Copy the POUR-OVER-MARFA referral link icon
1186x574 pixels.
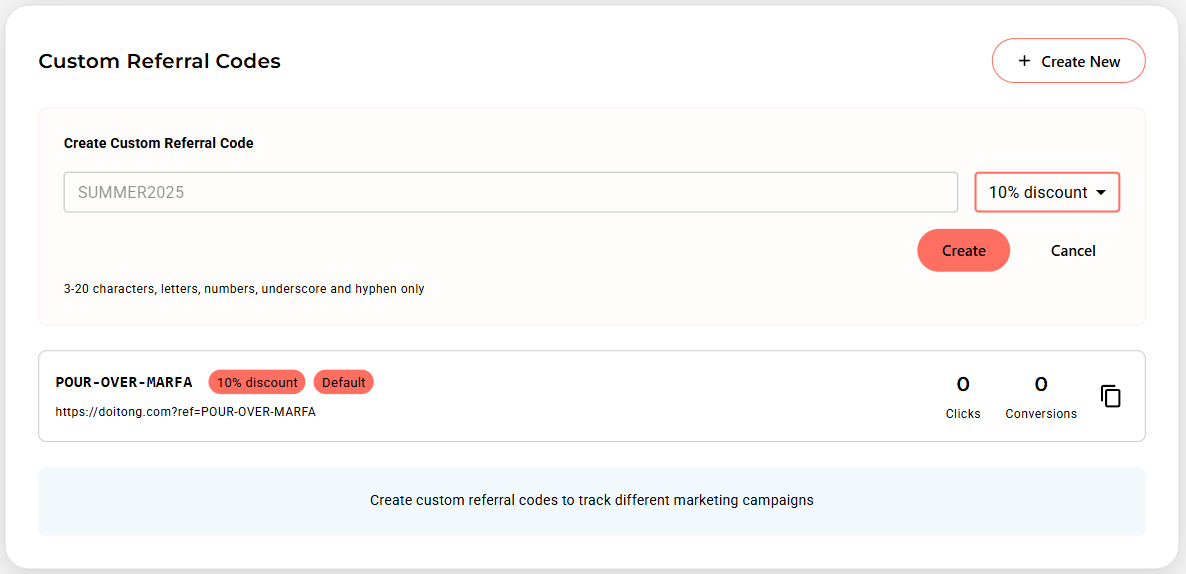coord(1110,396)
